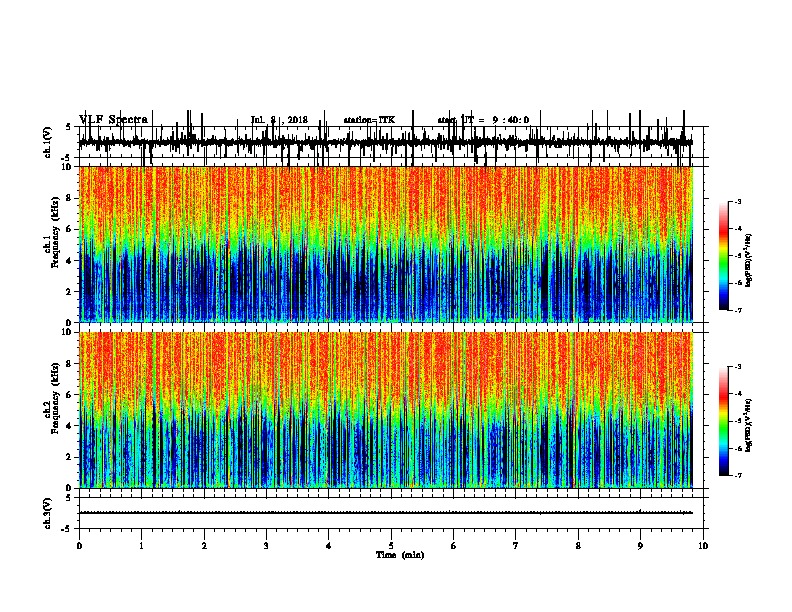Click the ch.2 color bar log(PSD) label
This screenshot has height=612, width=792.
749,425
